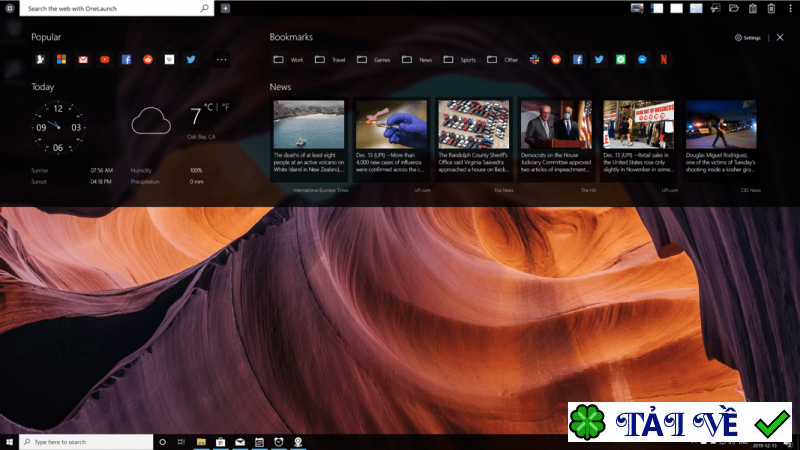Open the Netflix bookmark icon
800x450 pixels.
click(x=664, y=60)
